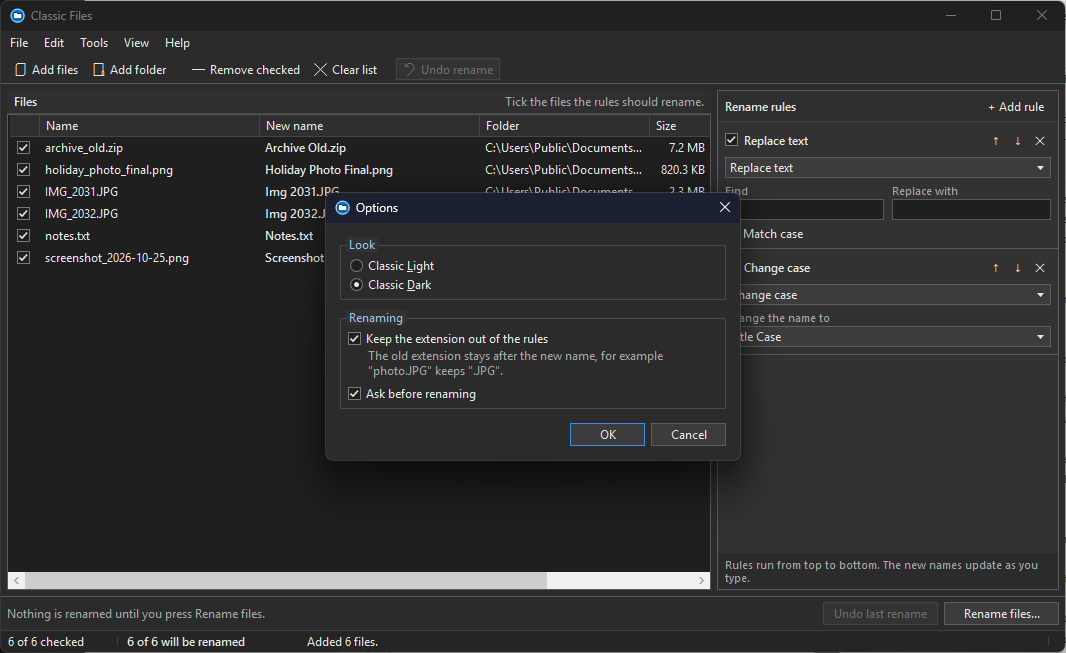
Task: Click the New name column header
Action: 369,126
